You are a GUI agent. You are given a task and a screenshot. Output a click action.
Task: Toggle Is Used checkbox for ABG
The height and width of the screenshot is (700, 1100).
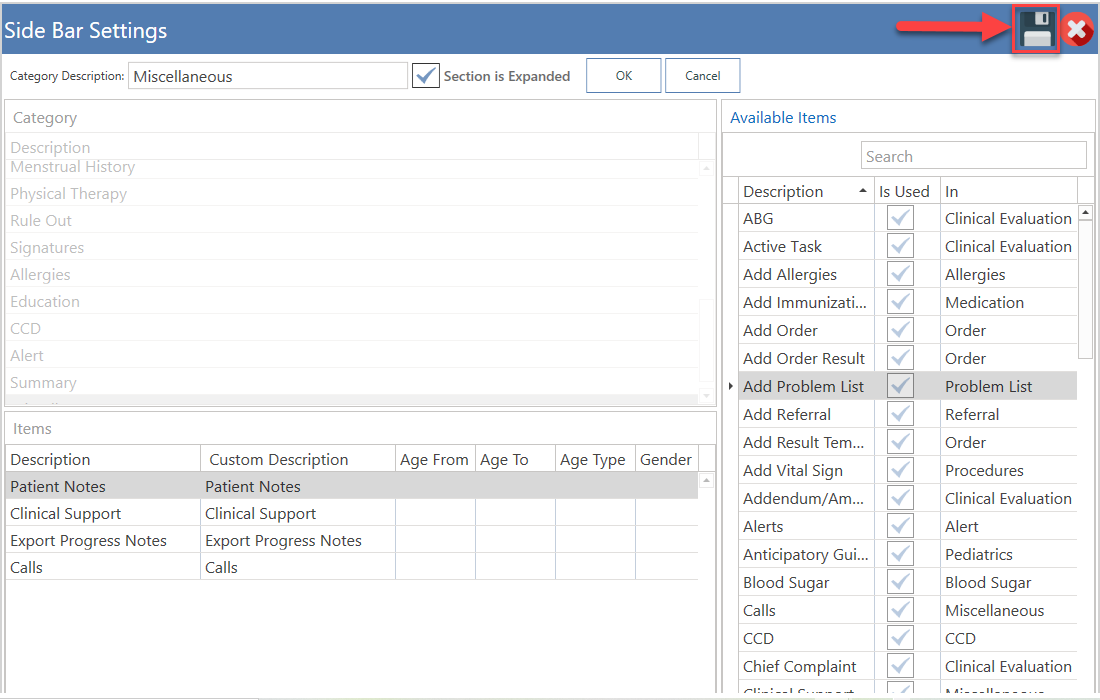(x=900, y=218)
